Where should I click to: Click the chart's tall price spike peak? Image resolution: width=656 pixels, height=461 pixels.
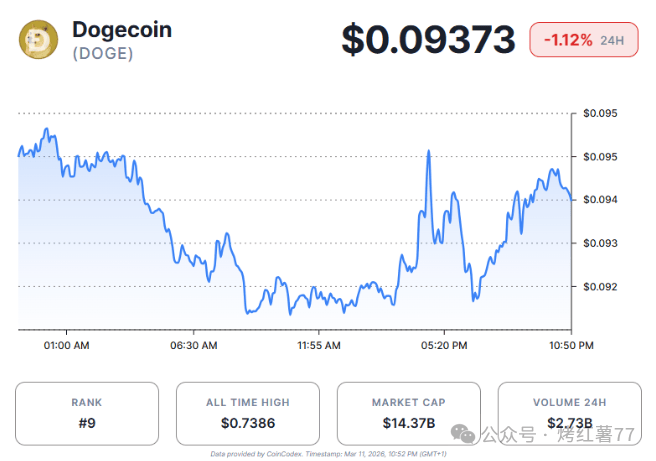click(x=428, y=152)
